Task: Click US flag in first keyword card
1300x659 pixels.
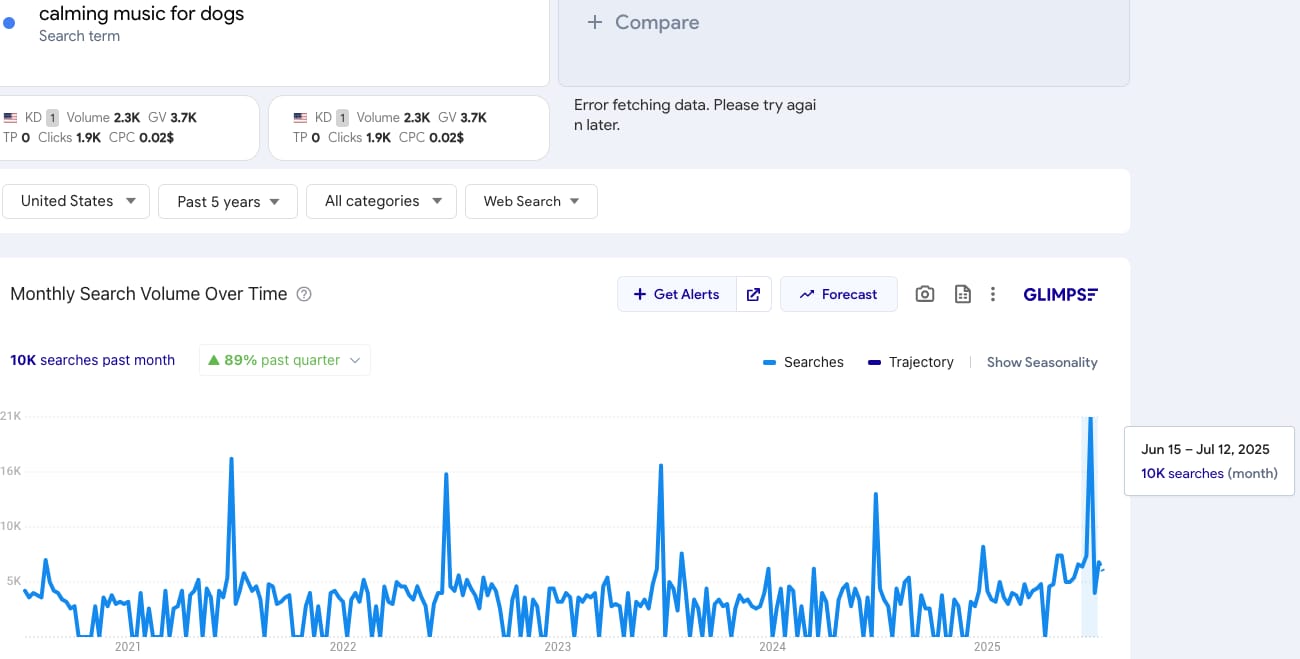Action: pos(10,118)
